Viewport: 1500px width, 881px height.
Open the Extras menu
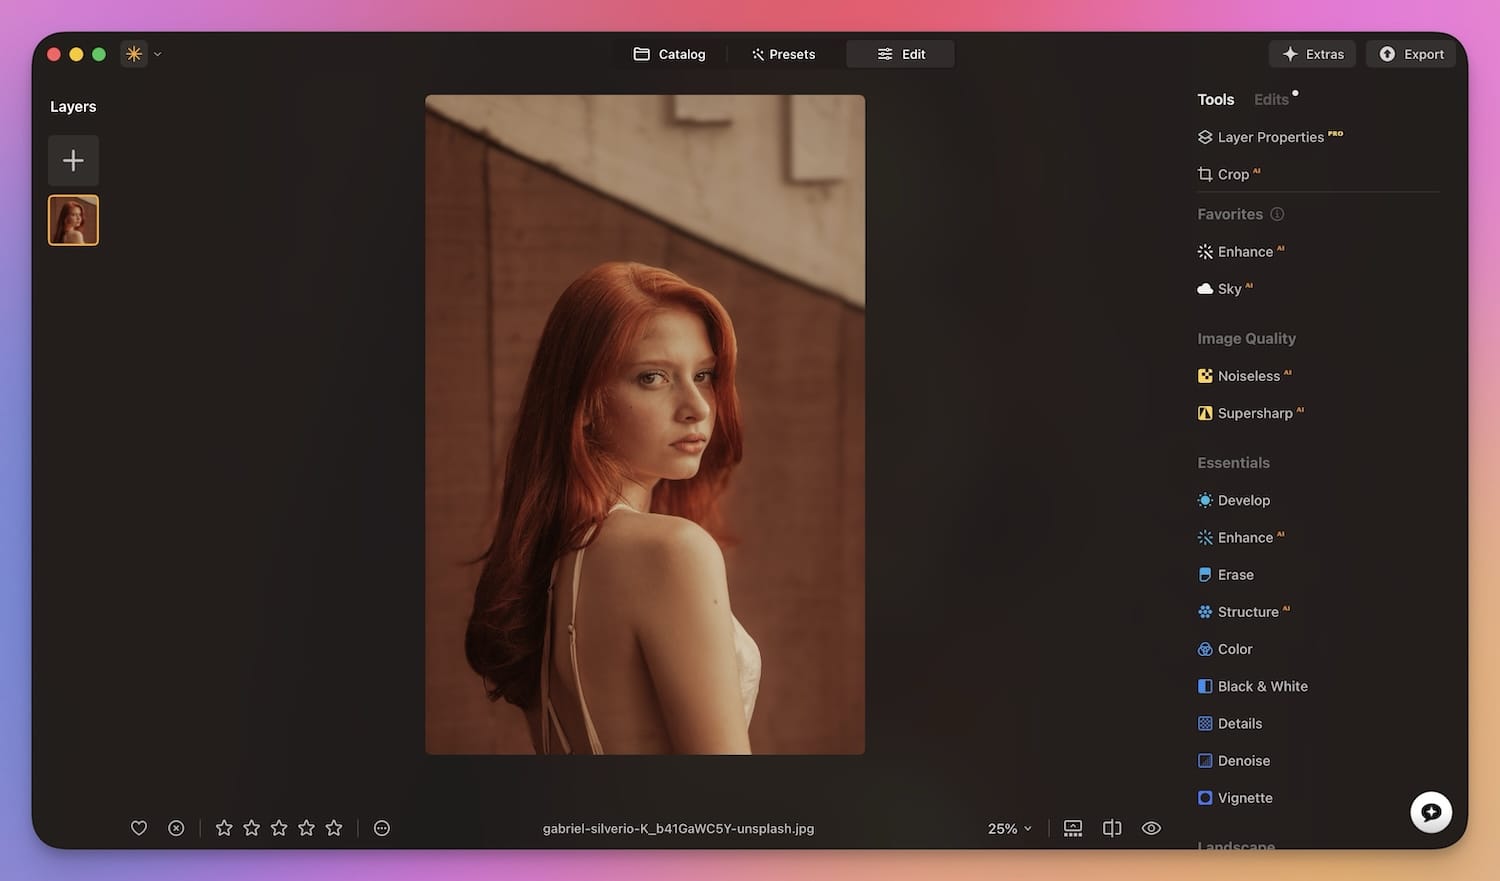coord(1313,54)
